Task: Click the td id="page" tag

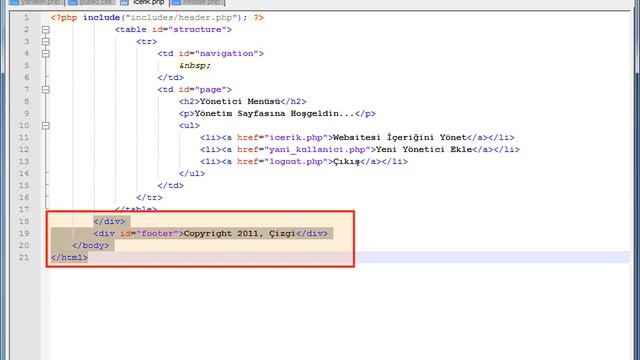Action: pyautogui.click(x=195, y=89)
